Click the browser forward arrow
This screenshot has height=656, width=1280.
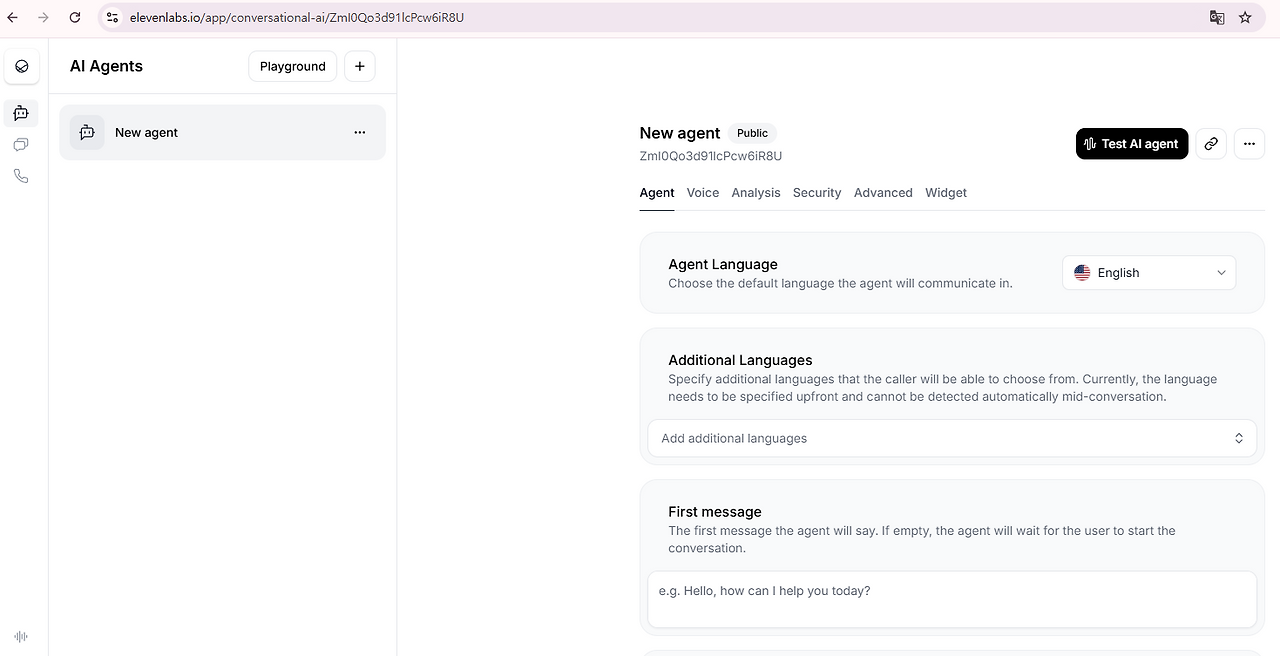click(x=43, y=17)
